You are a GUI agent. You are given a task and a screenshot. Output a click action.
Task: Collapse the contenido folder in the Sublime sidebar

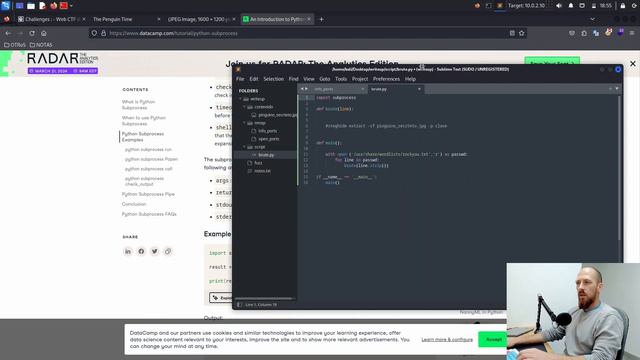coord(244,107)
